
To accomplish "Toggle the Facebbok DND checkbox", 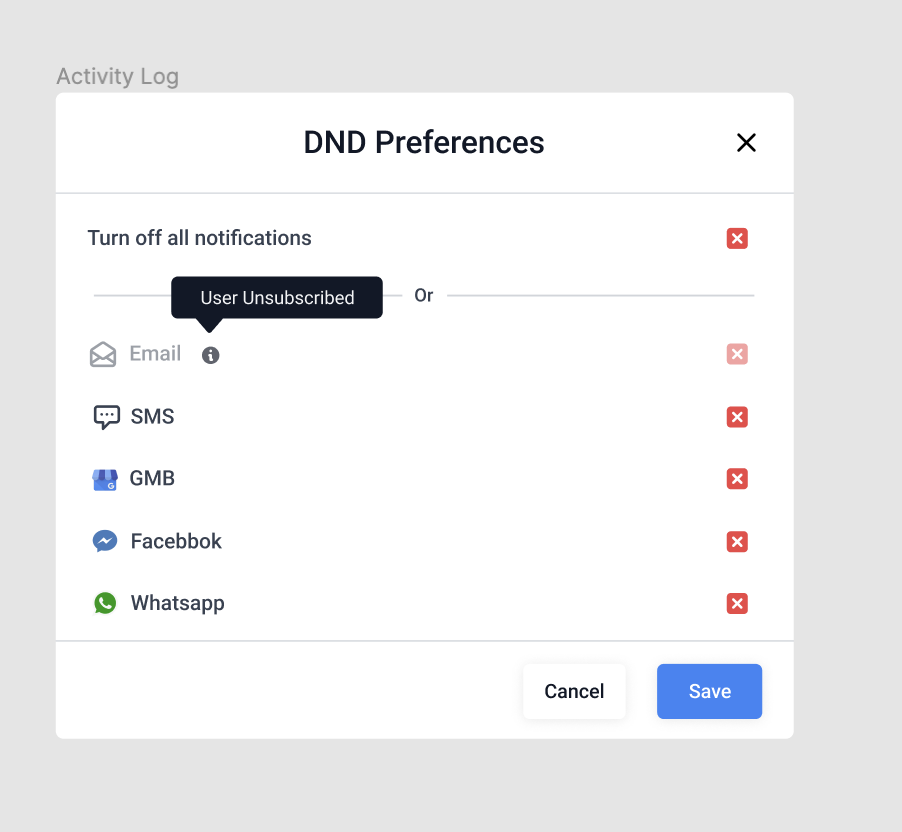I will pyautogui.click(x=737, y=541).
